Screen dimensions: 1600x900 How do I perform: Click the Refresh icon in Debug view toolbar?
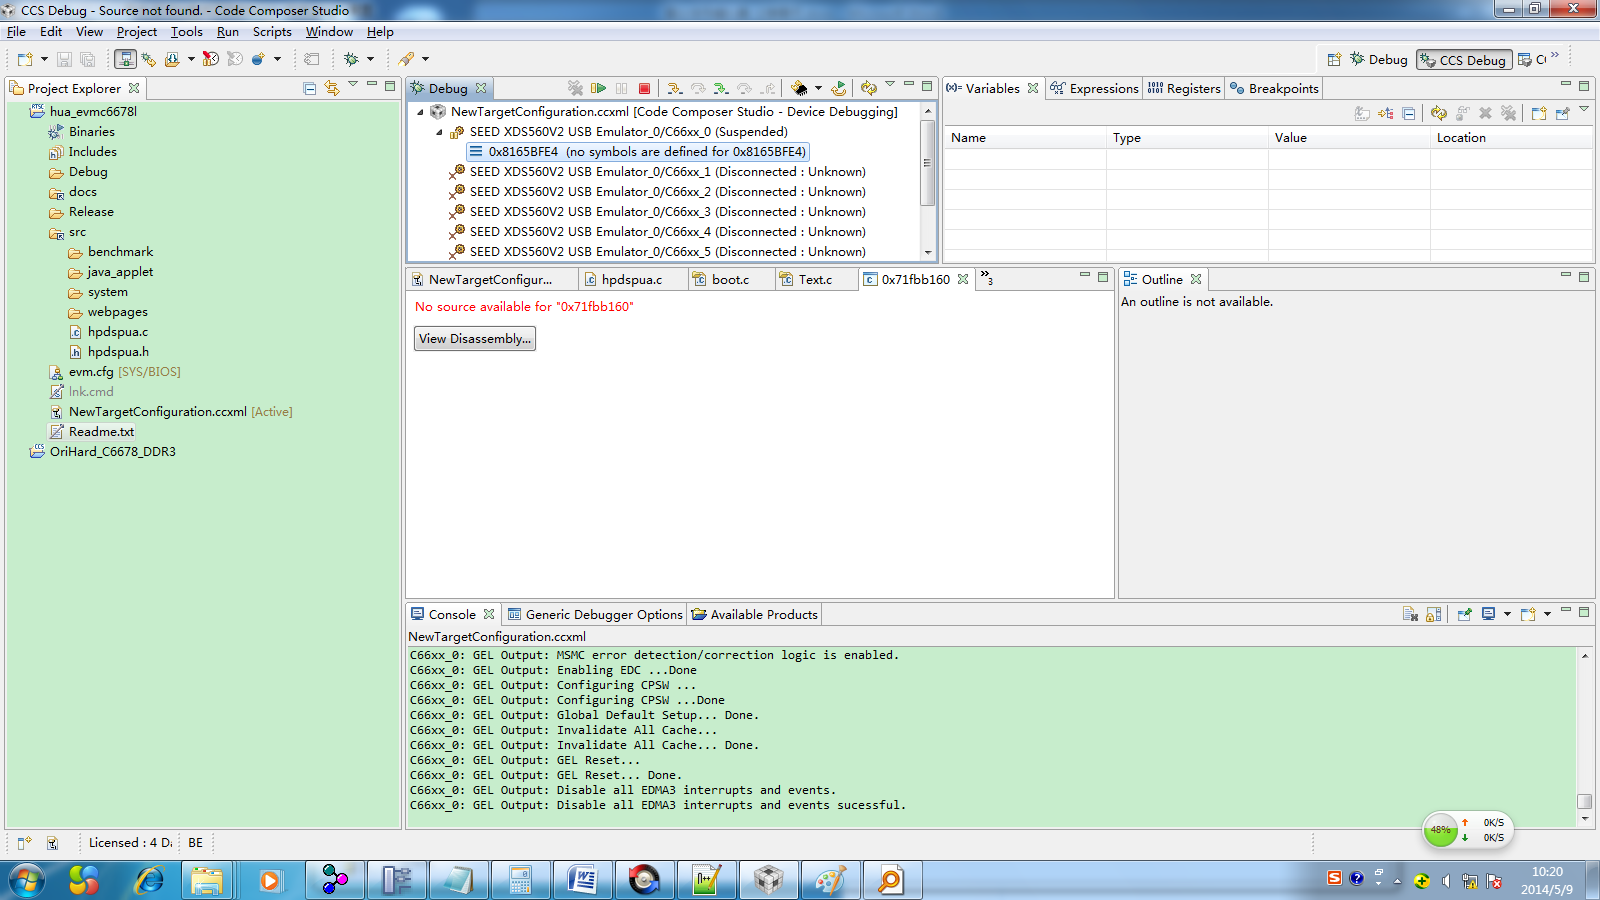click(868, 88)
